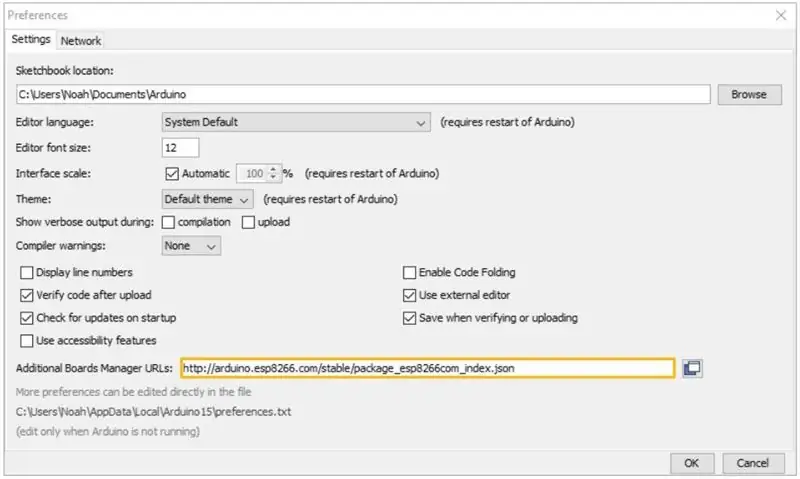800x479 pixels.
Task: Enable verbose output during compilation
Action: pyautogui.click(x=168, y=222)
